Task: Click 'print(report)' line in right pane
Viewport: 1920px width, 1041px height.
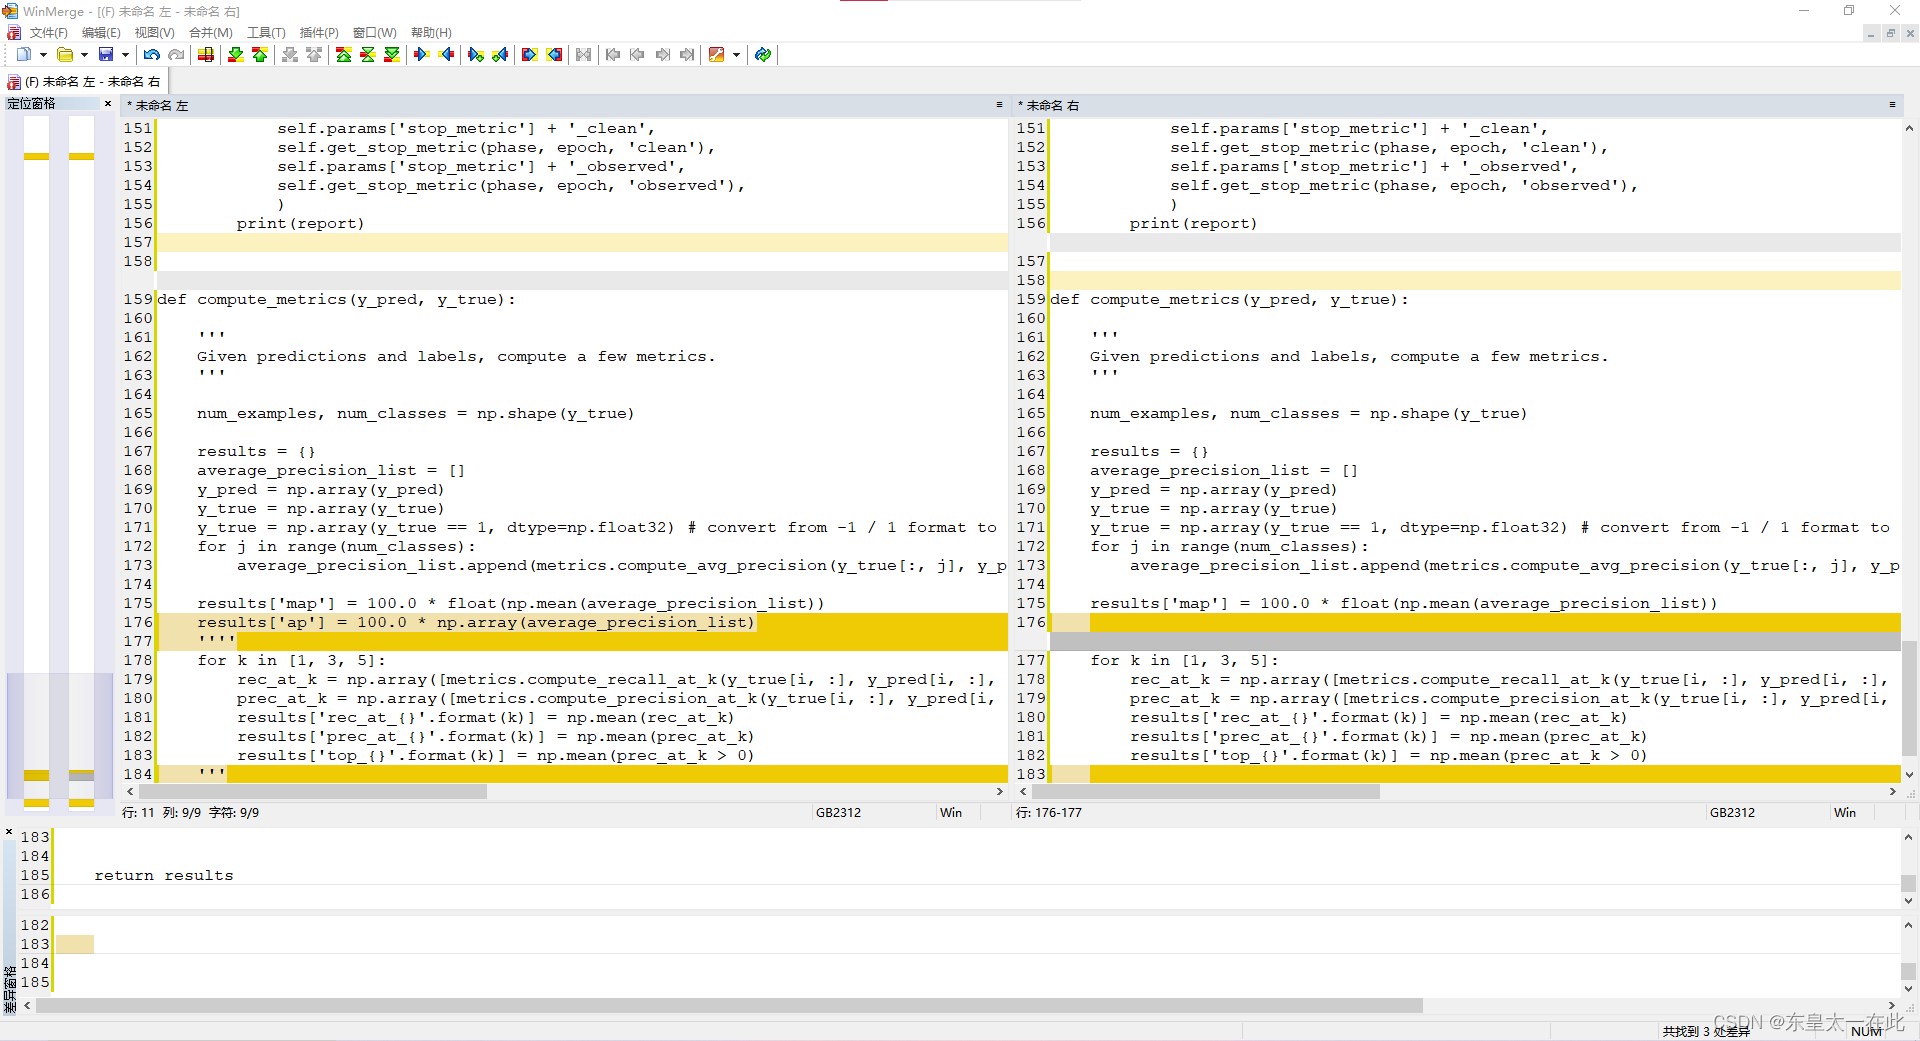Action: coord(1193,224)
